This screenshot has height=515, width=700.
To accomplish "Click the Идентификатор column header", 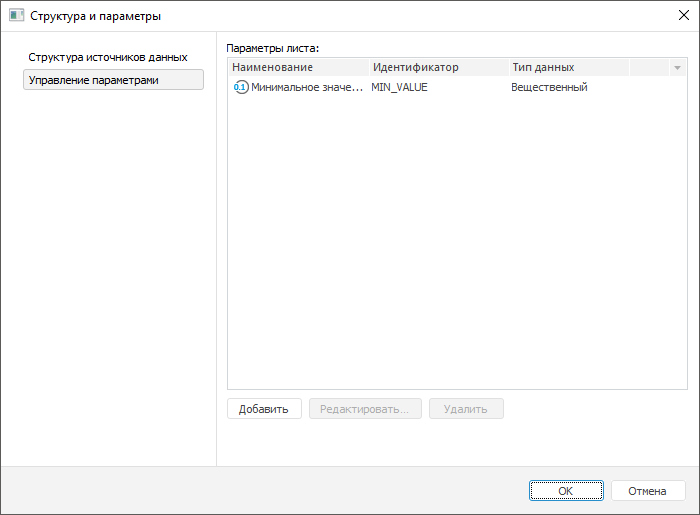I will pyautogui.click(x=439, y=68).
